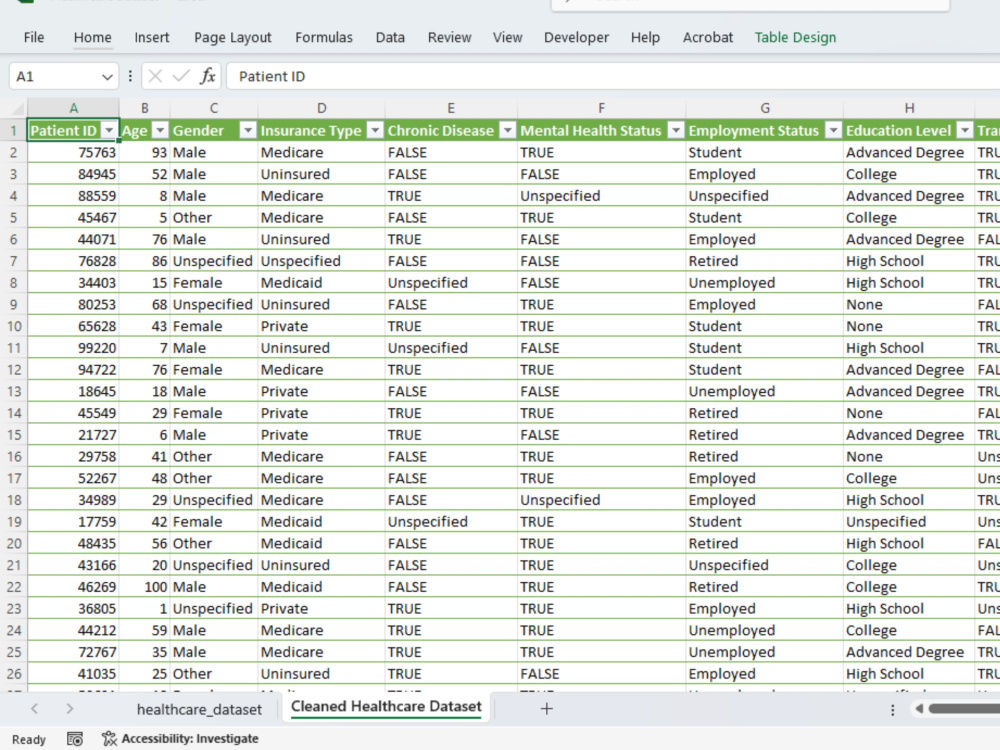Open the Review ribbon tab
The image size is (1000, 750).
(450, 38)
